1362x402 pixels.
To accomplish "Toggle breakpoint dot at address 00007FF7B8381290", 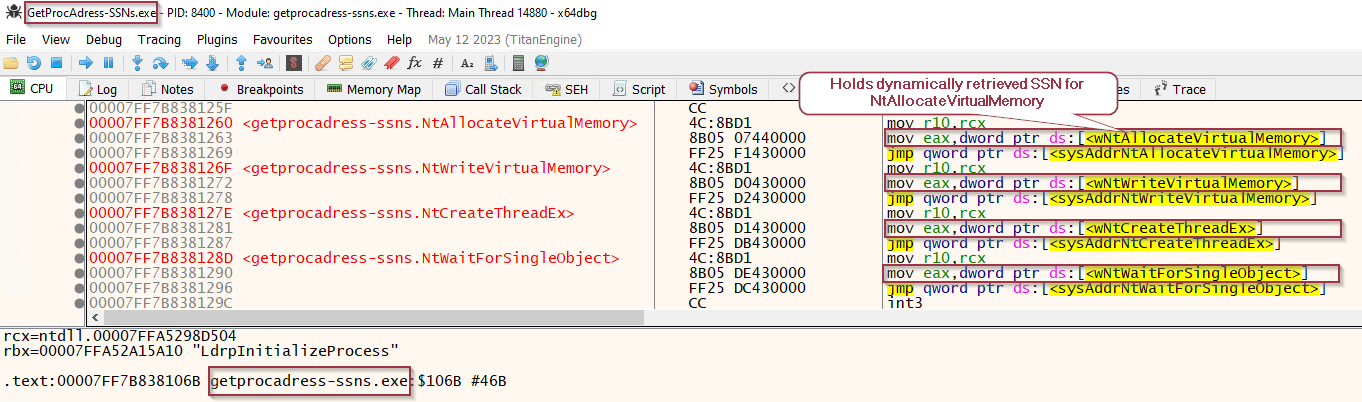I will [79, 273].
